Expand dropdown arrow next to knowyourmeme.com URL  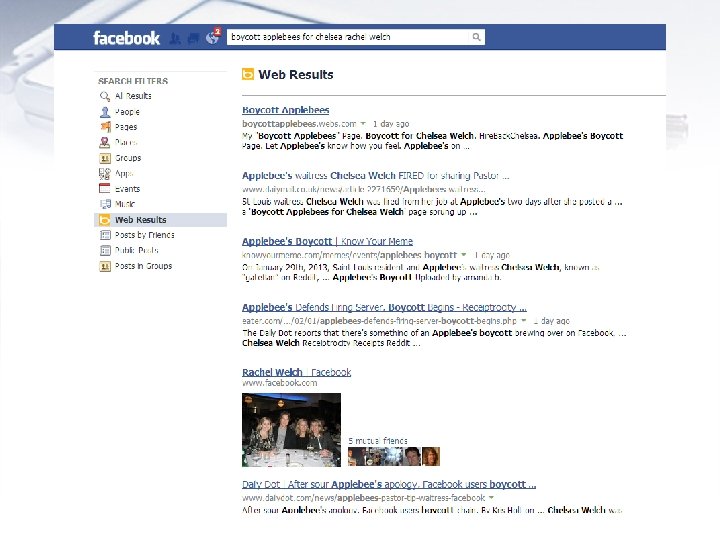[x=464, y=254]
